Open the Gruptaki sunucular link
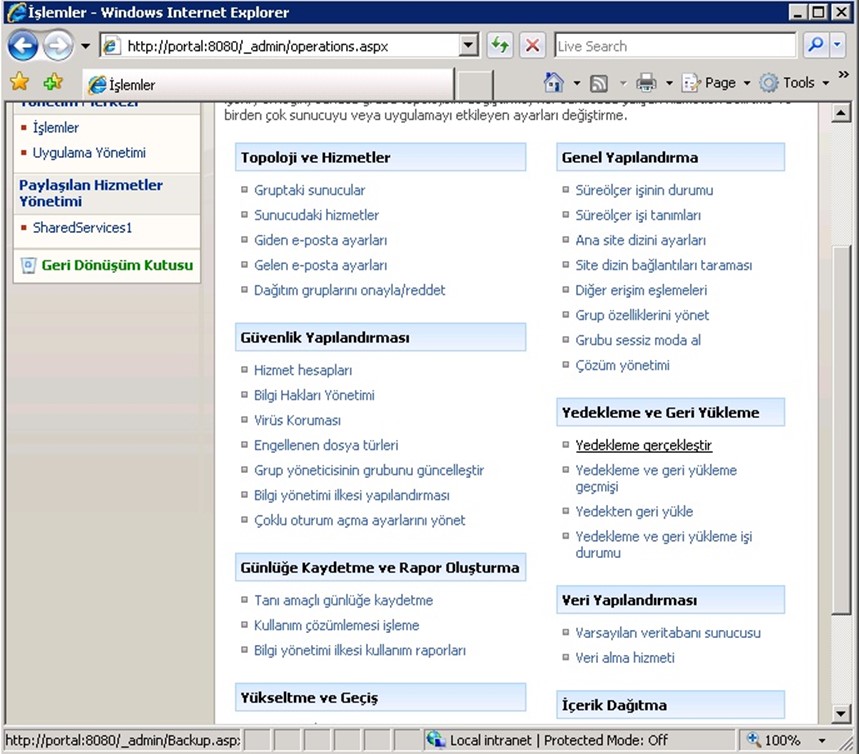 309,190
